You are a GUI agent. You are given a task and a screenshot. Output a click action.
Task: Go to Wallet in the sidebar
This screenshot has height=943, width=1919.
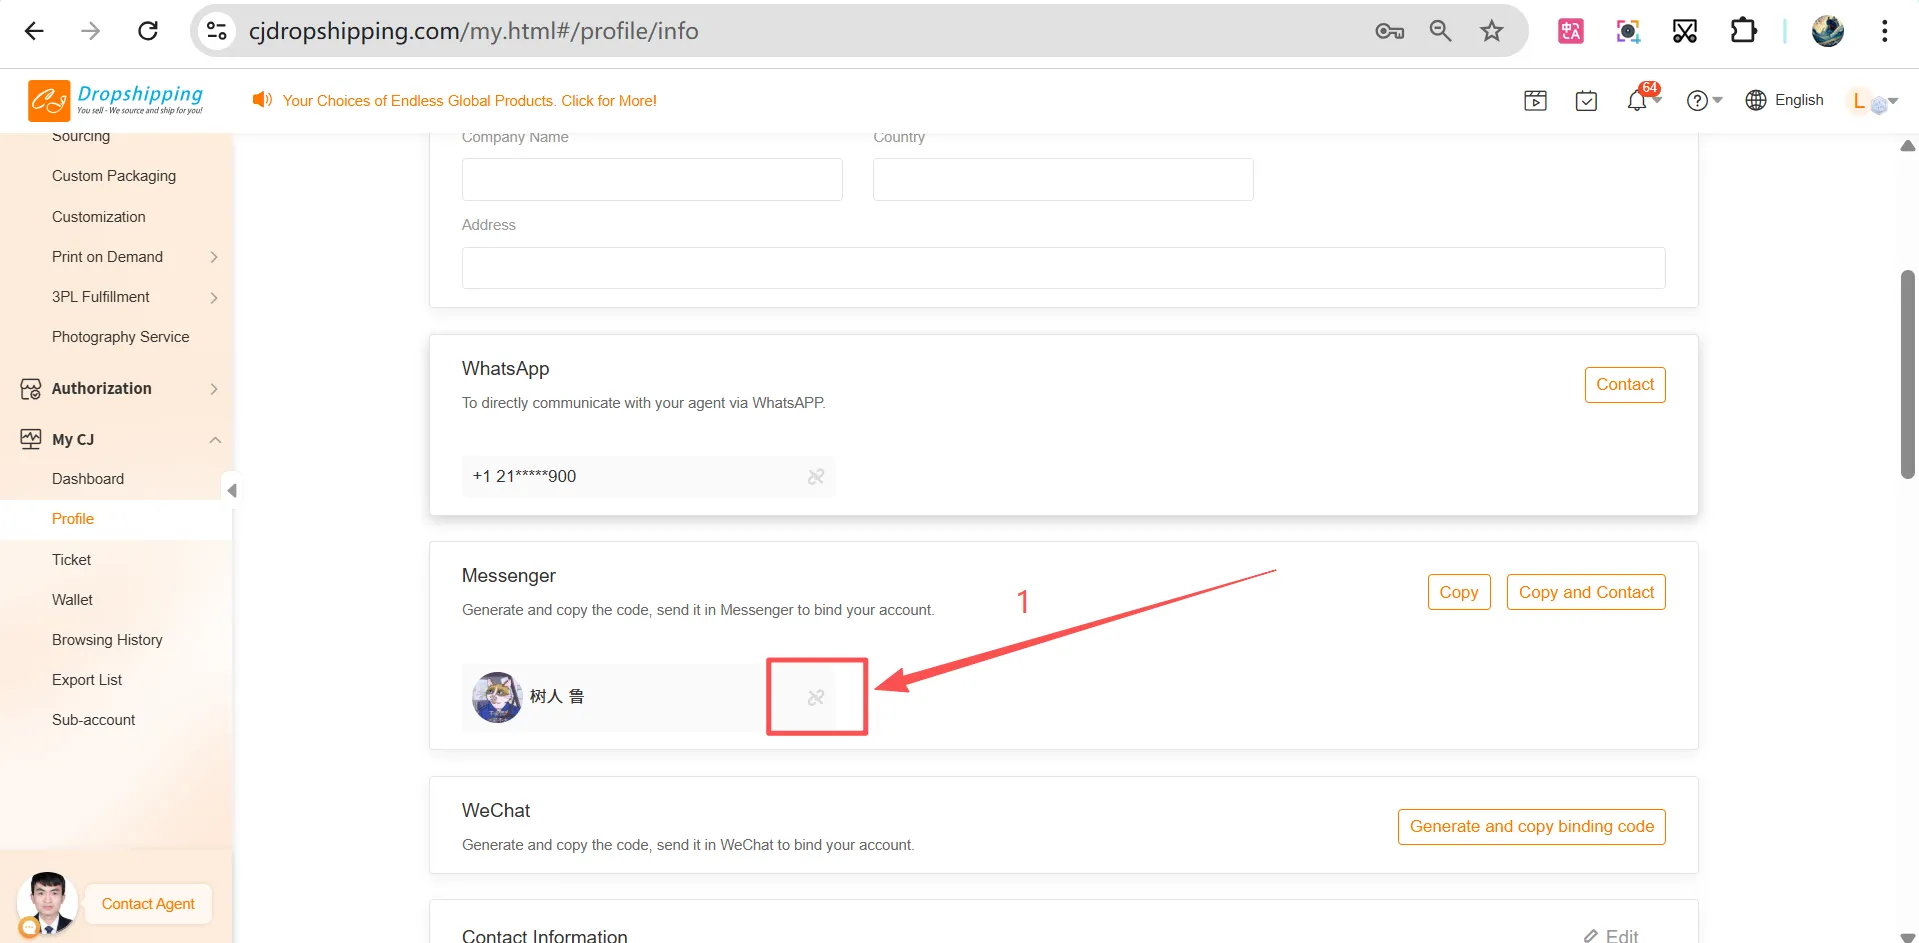72,600
